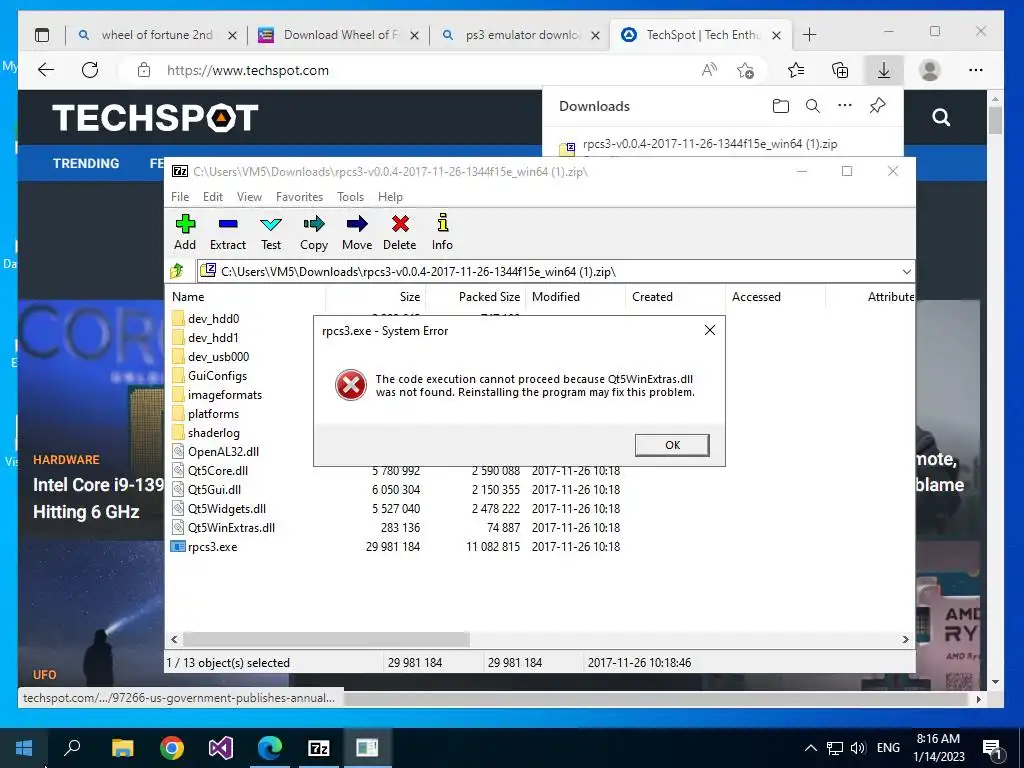Screen dimensions: 1024x768
Task: Switch to the 'wheel of fortune 2nd' tab
Action: [x=157, y=35]
